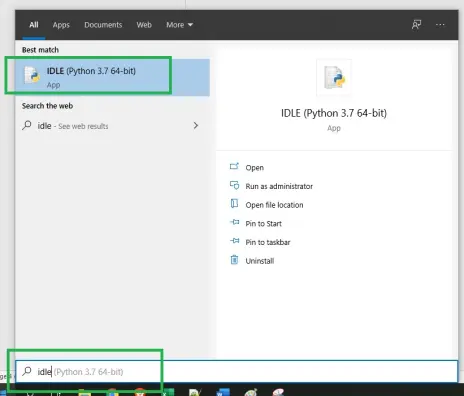Open Word from the taskbar
The width and height of the screenshot is (464, 396).
click(223, 392)
